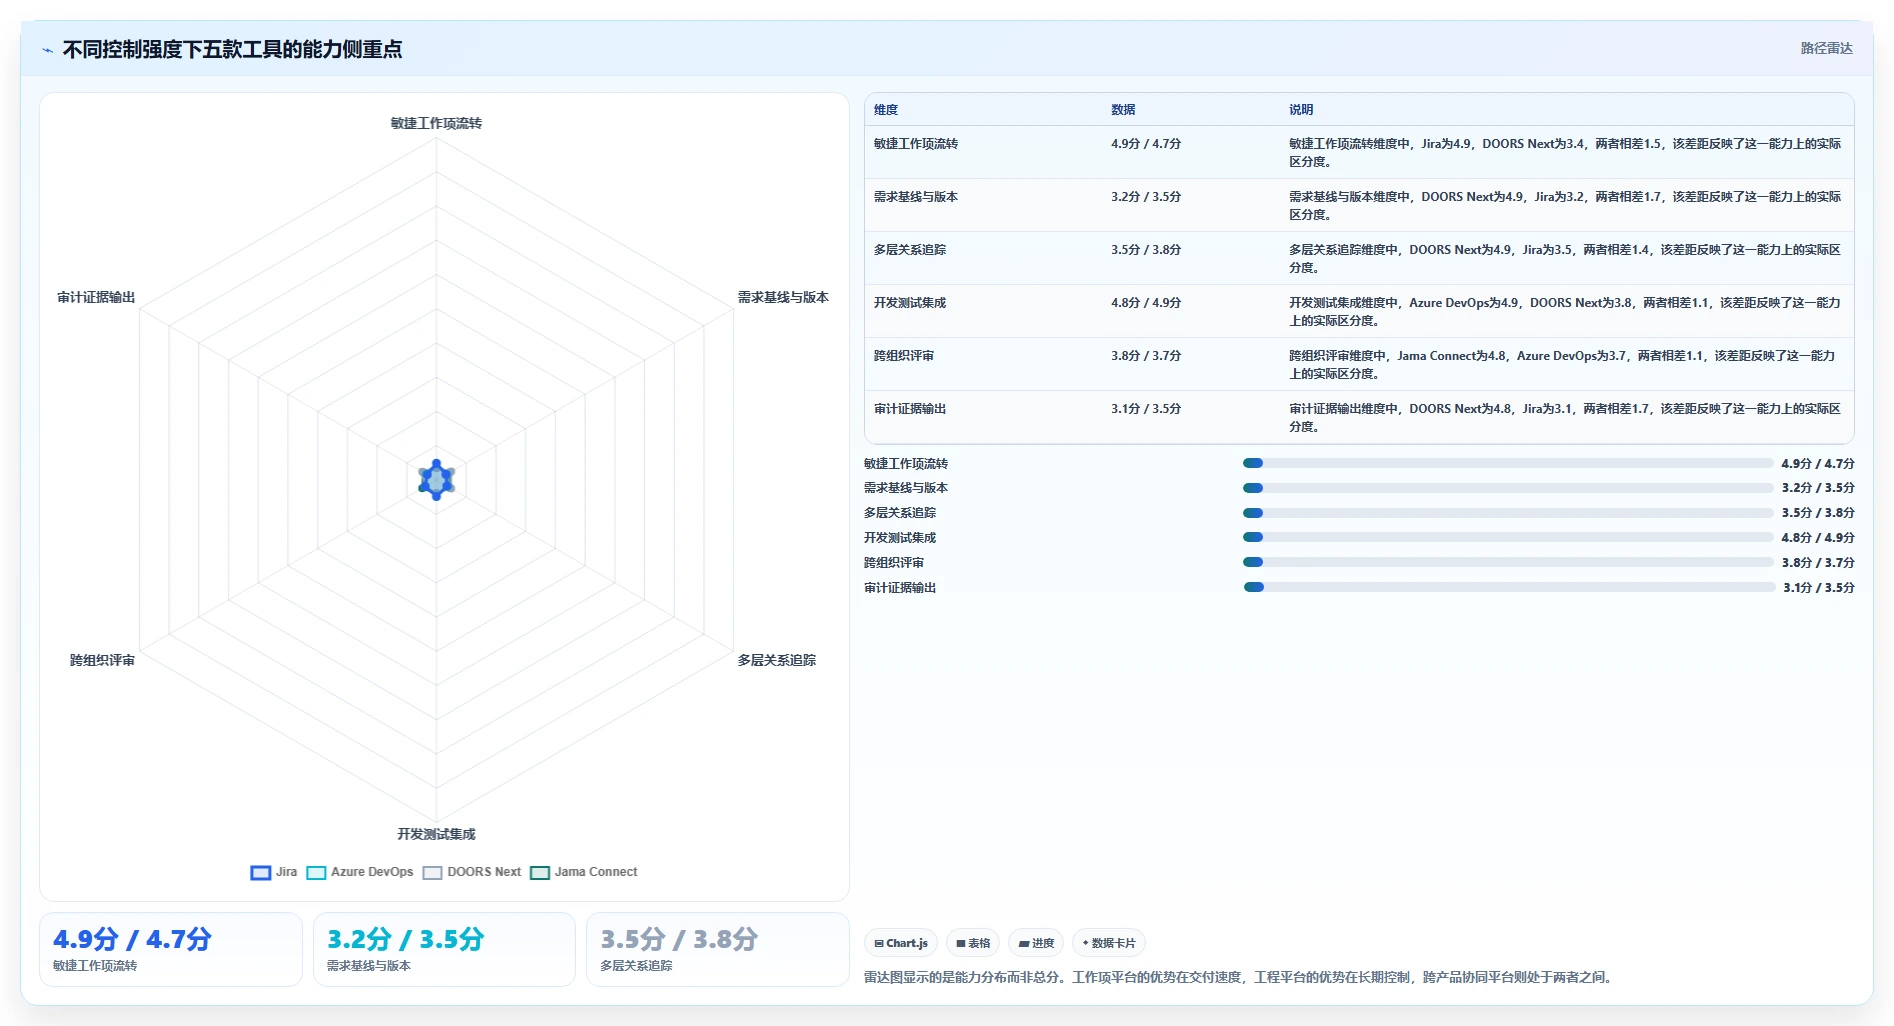Click table value 3.8分 / 3.7分
1894x1026 pixels.
pos(1146,356)
